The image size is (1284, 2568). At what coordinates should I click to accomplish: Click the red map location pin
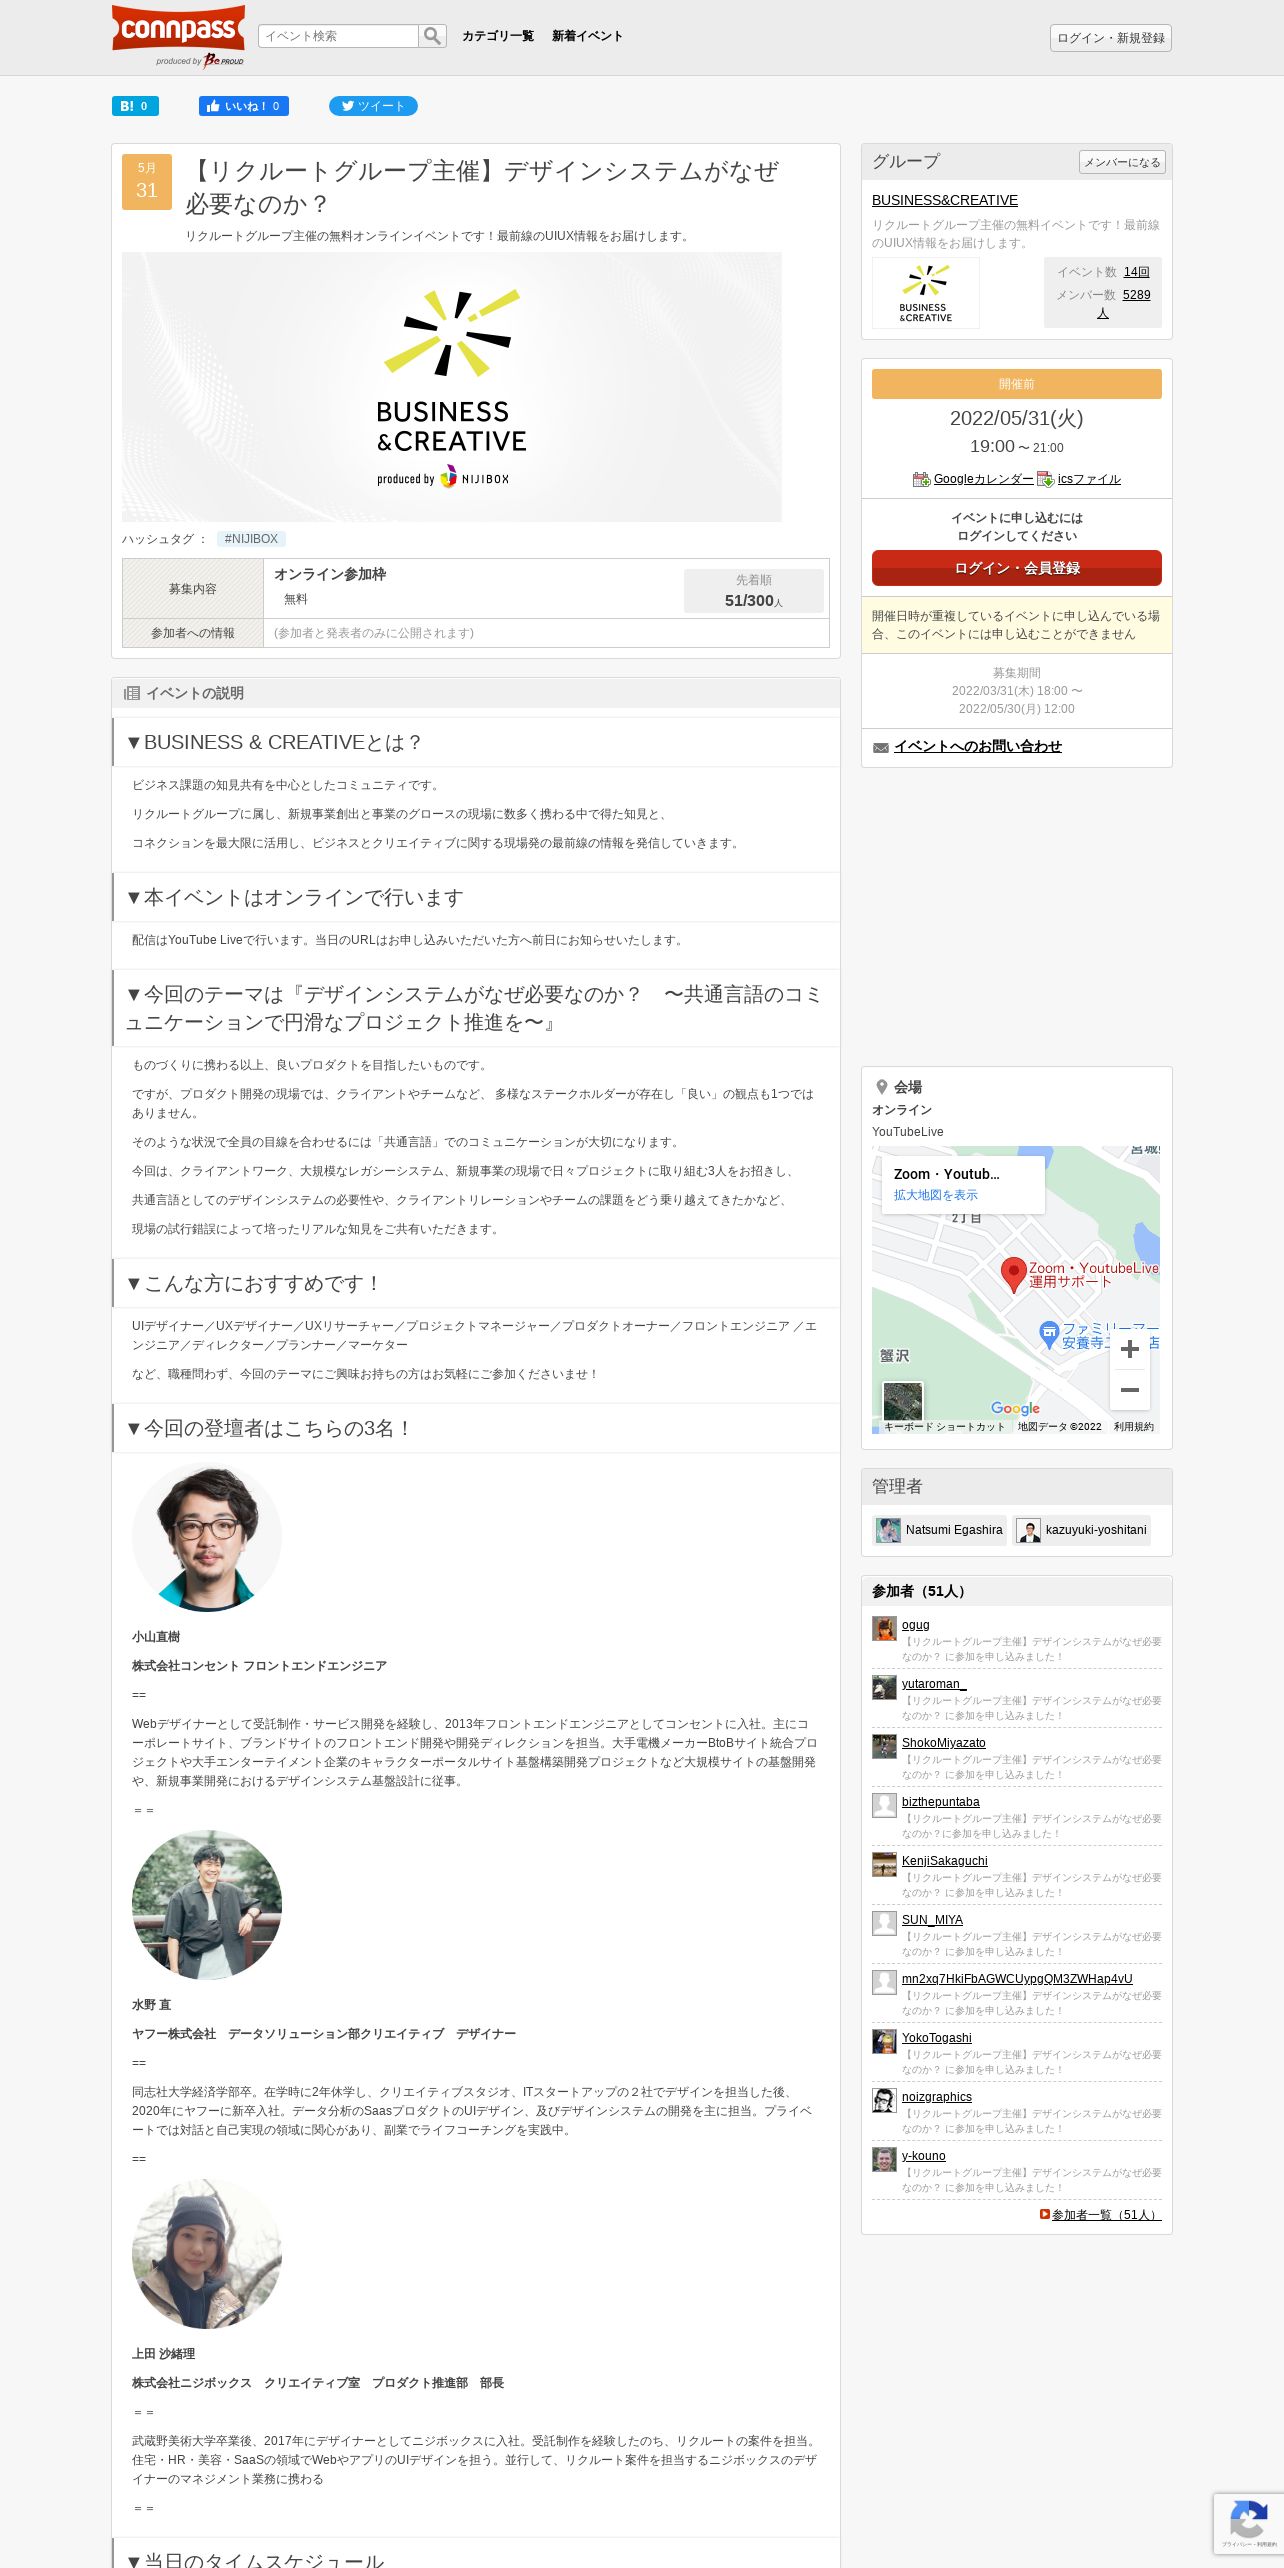click(1014, 1274)
